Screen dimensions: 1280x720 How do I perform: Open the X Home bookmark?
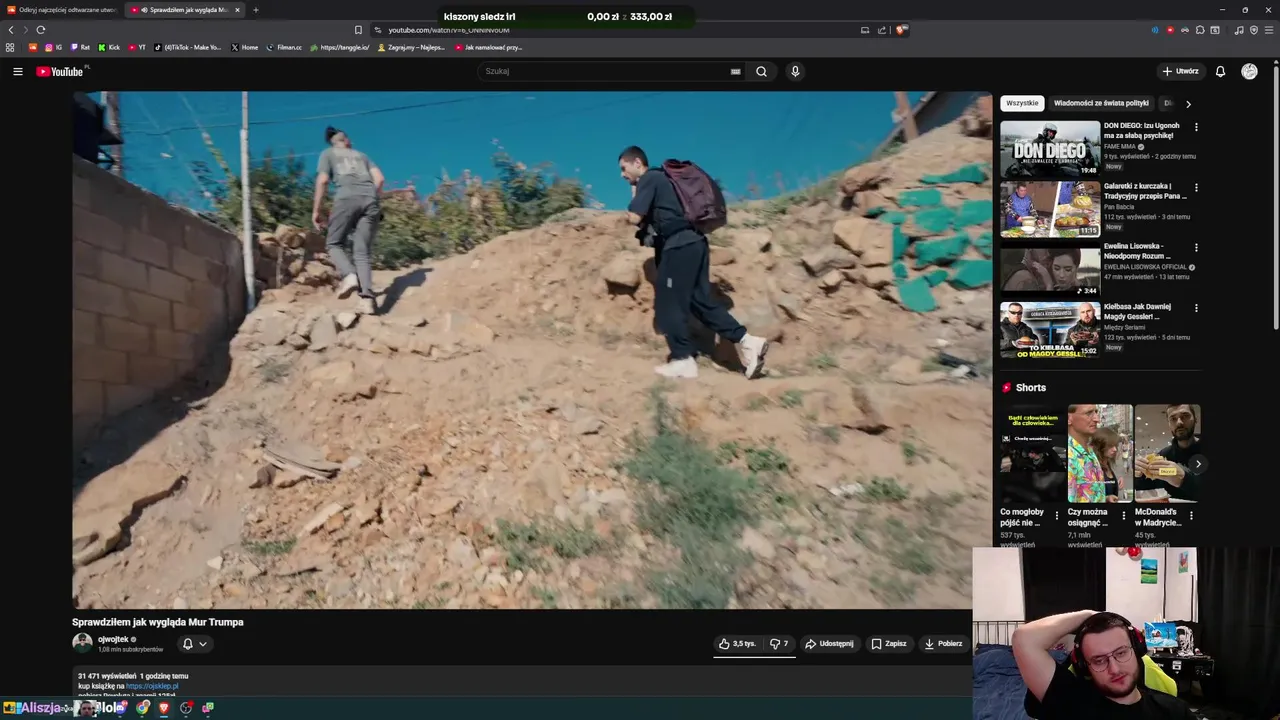tap(245, 47)
